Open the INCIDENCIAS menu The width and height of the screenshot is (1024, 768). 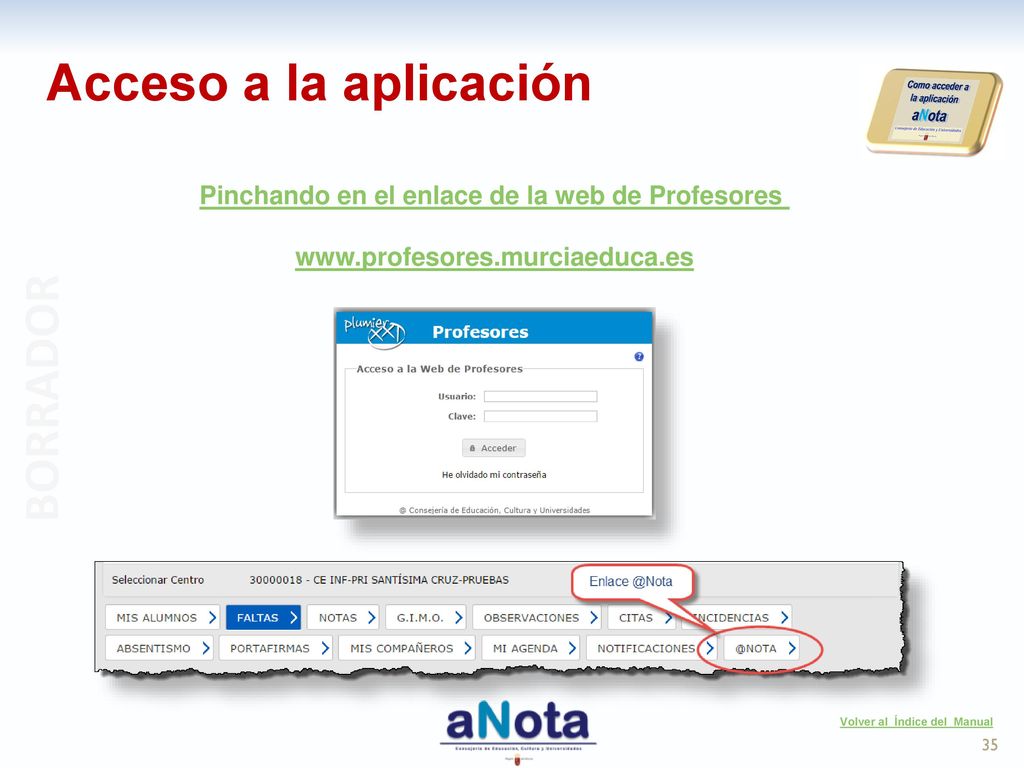[x=737, y=617]
